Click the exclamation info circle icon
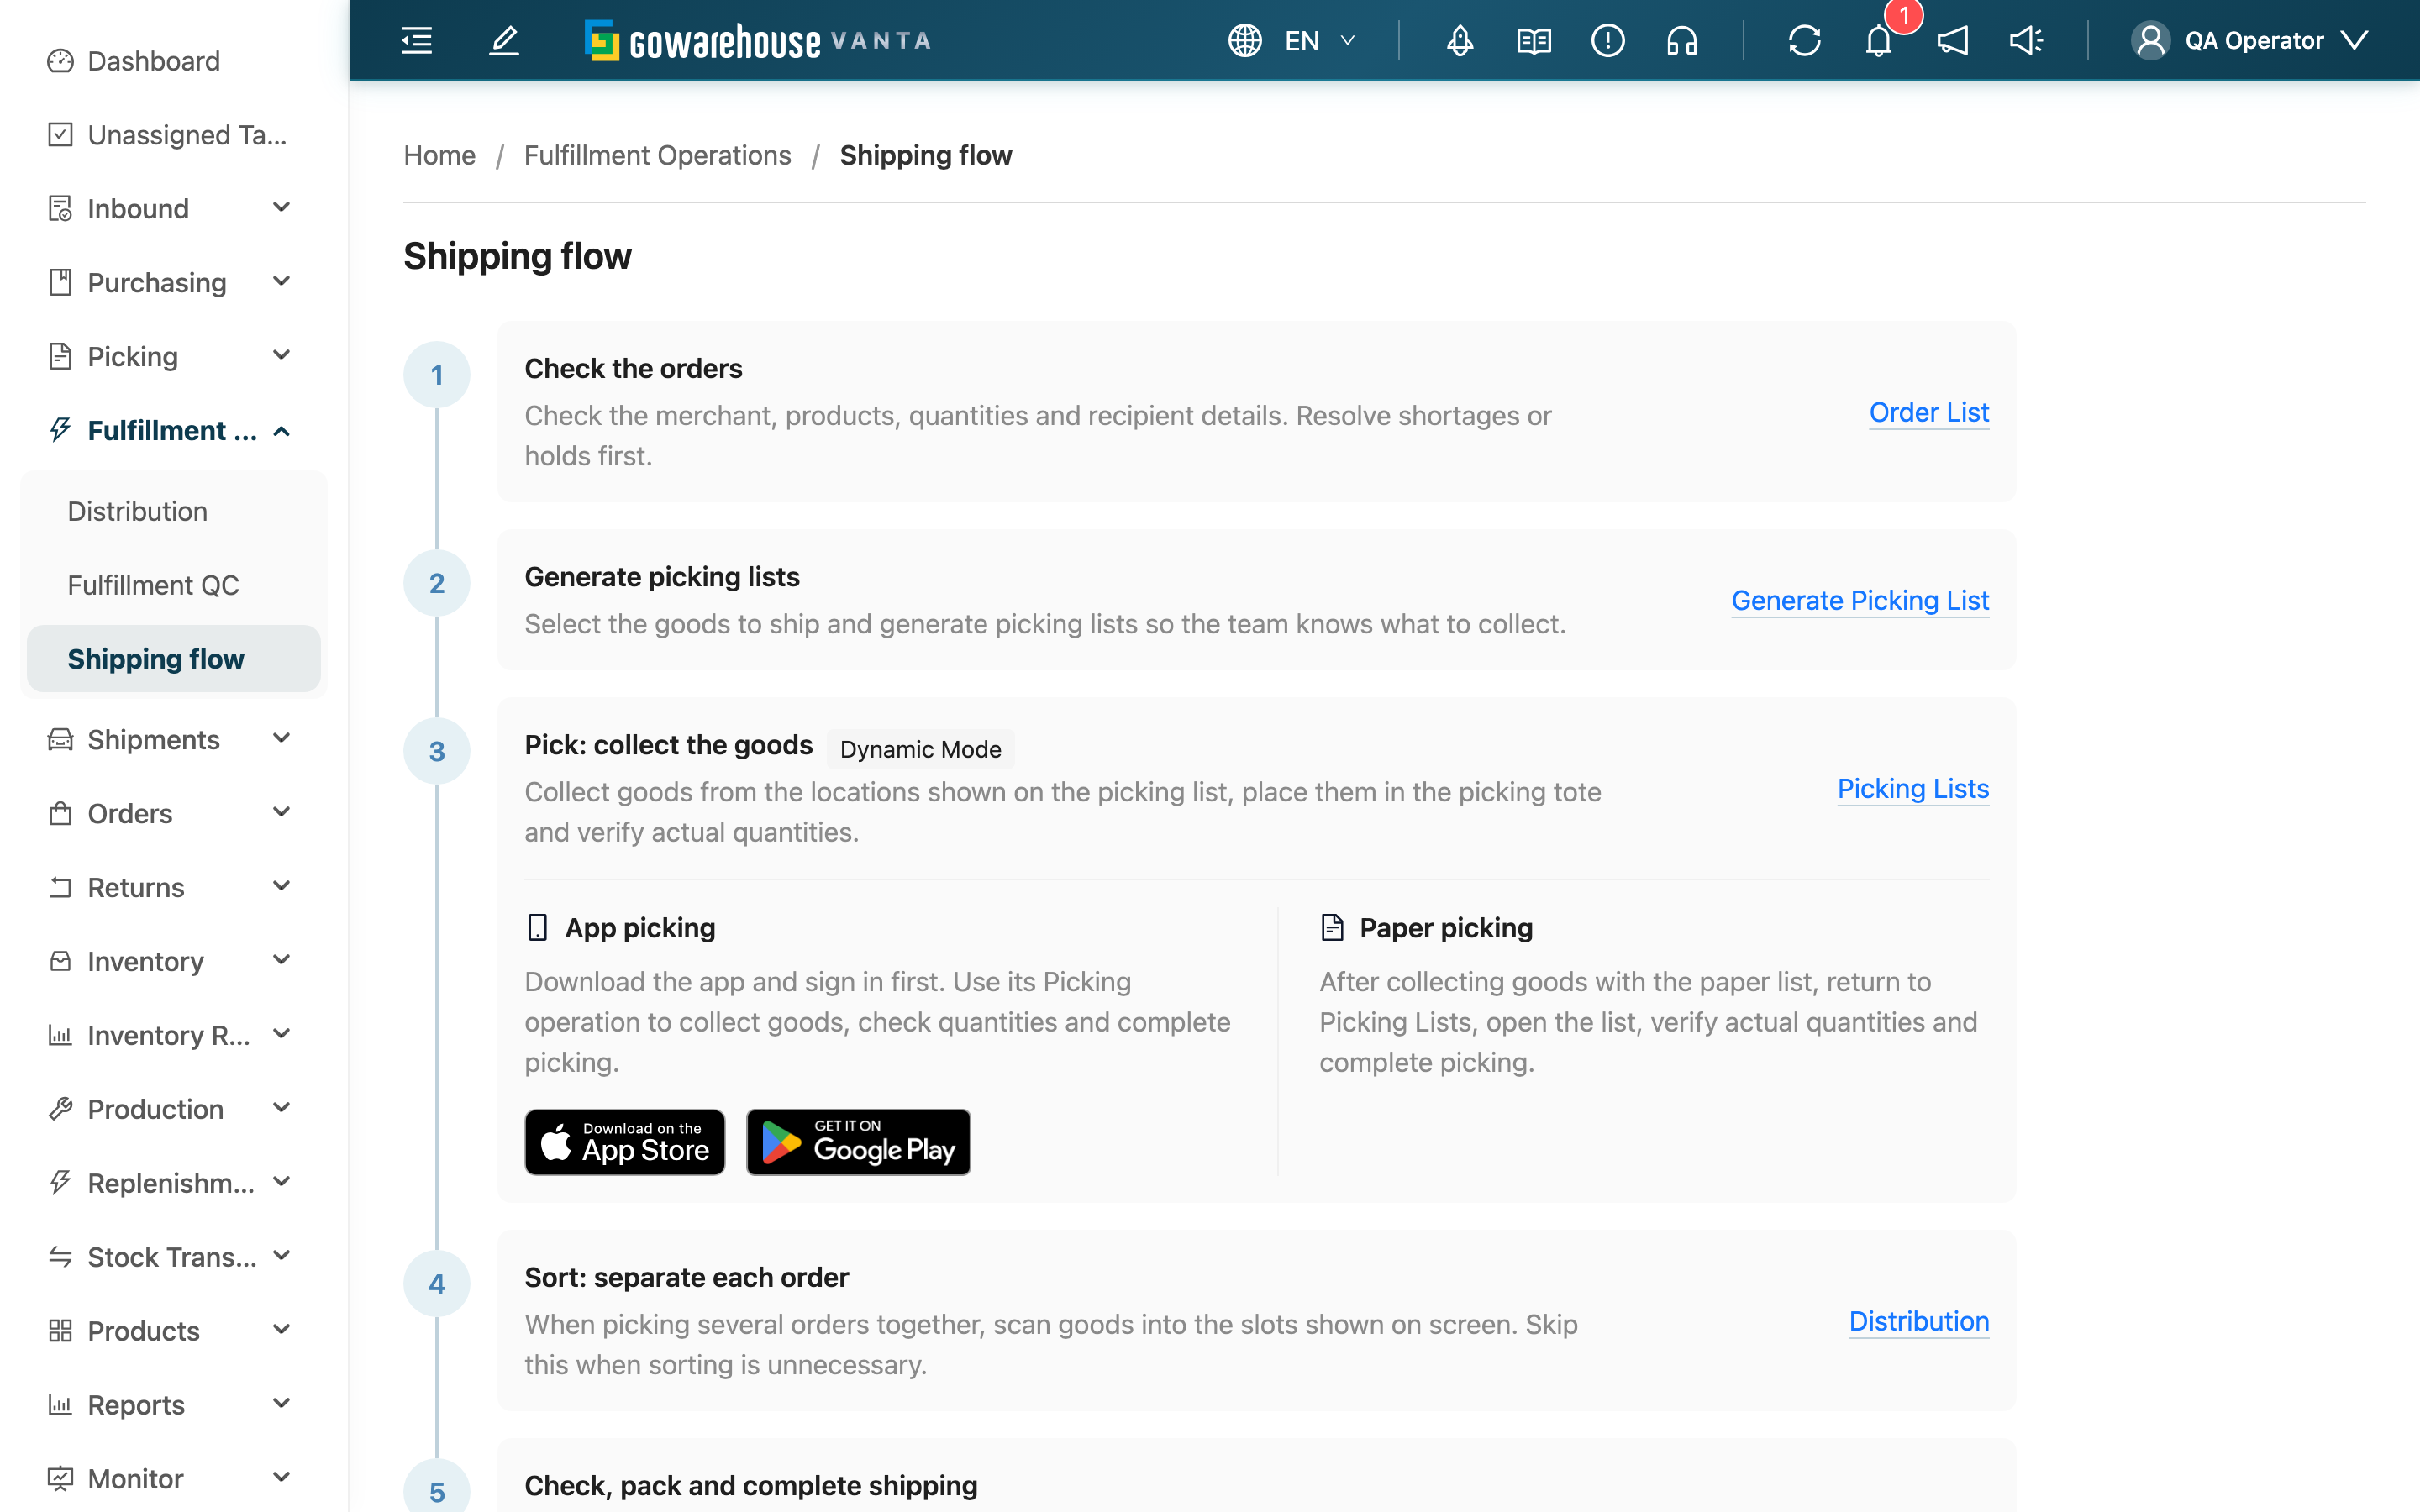Image resolution: width=2420 pixels, height=1512 pixels. pos(1608,41)
